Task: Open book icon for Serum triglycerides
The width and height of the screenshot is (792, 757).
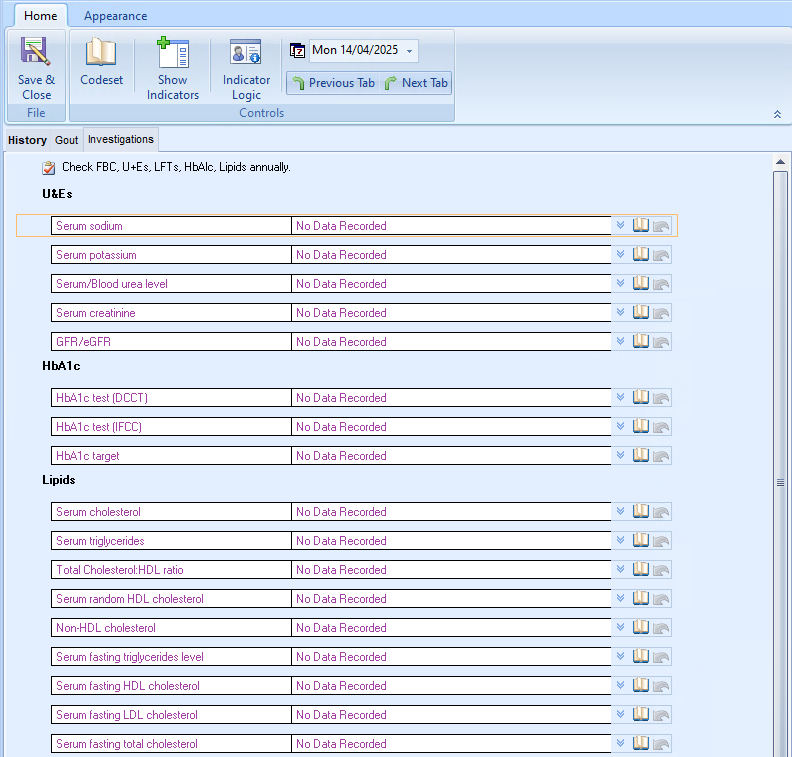Action: [x=641, y=540]
